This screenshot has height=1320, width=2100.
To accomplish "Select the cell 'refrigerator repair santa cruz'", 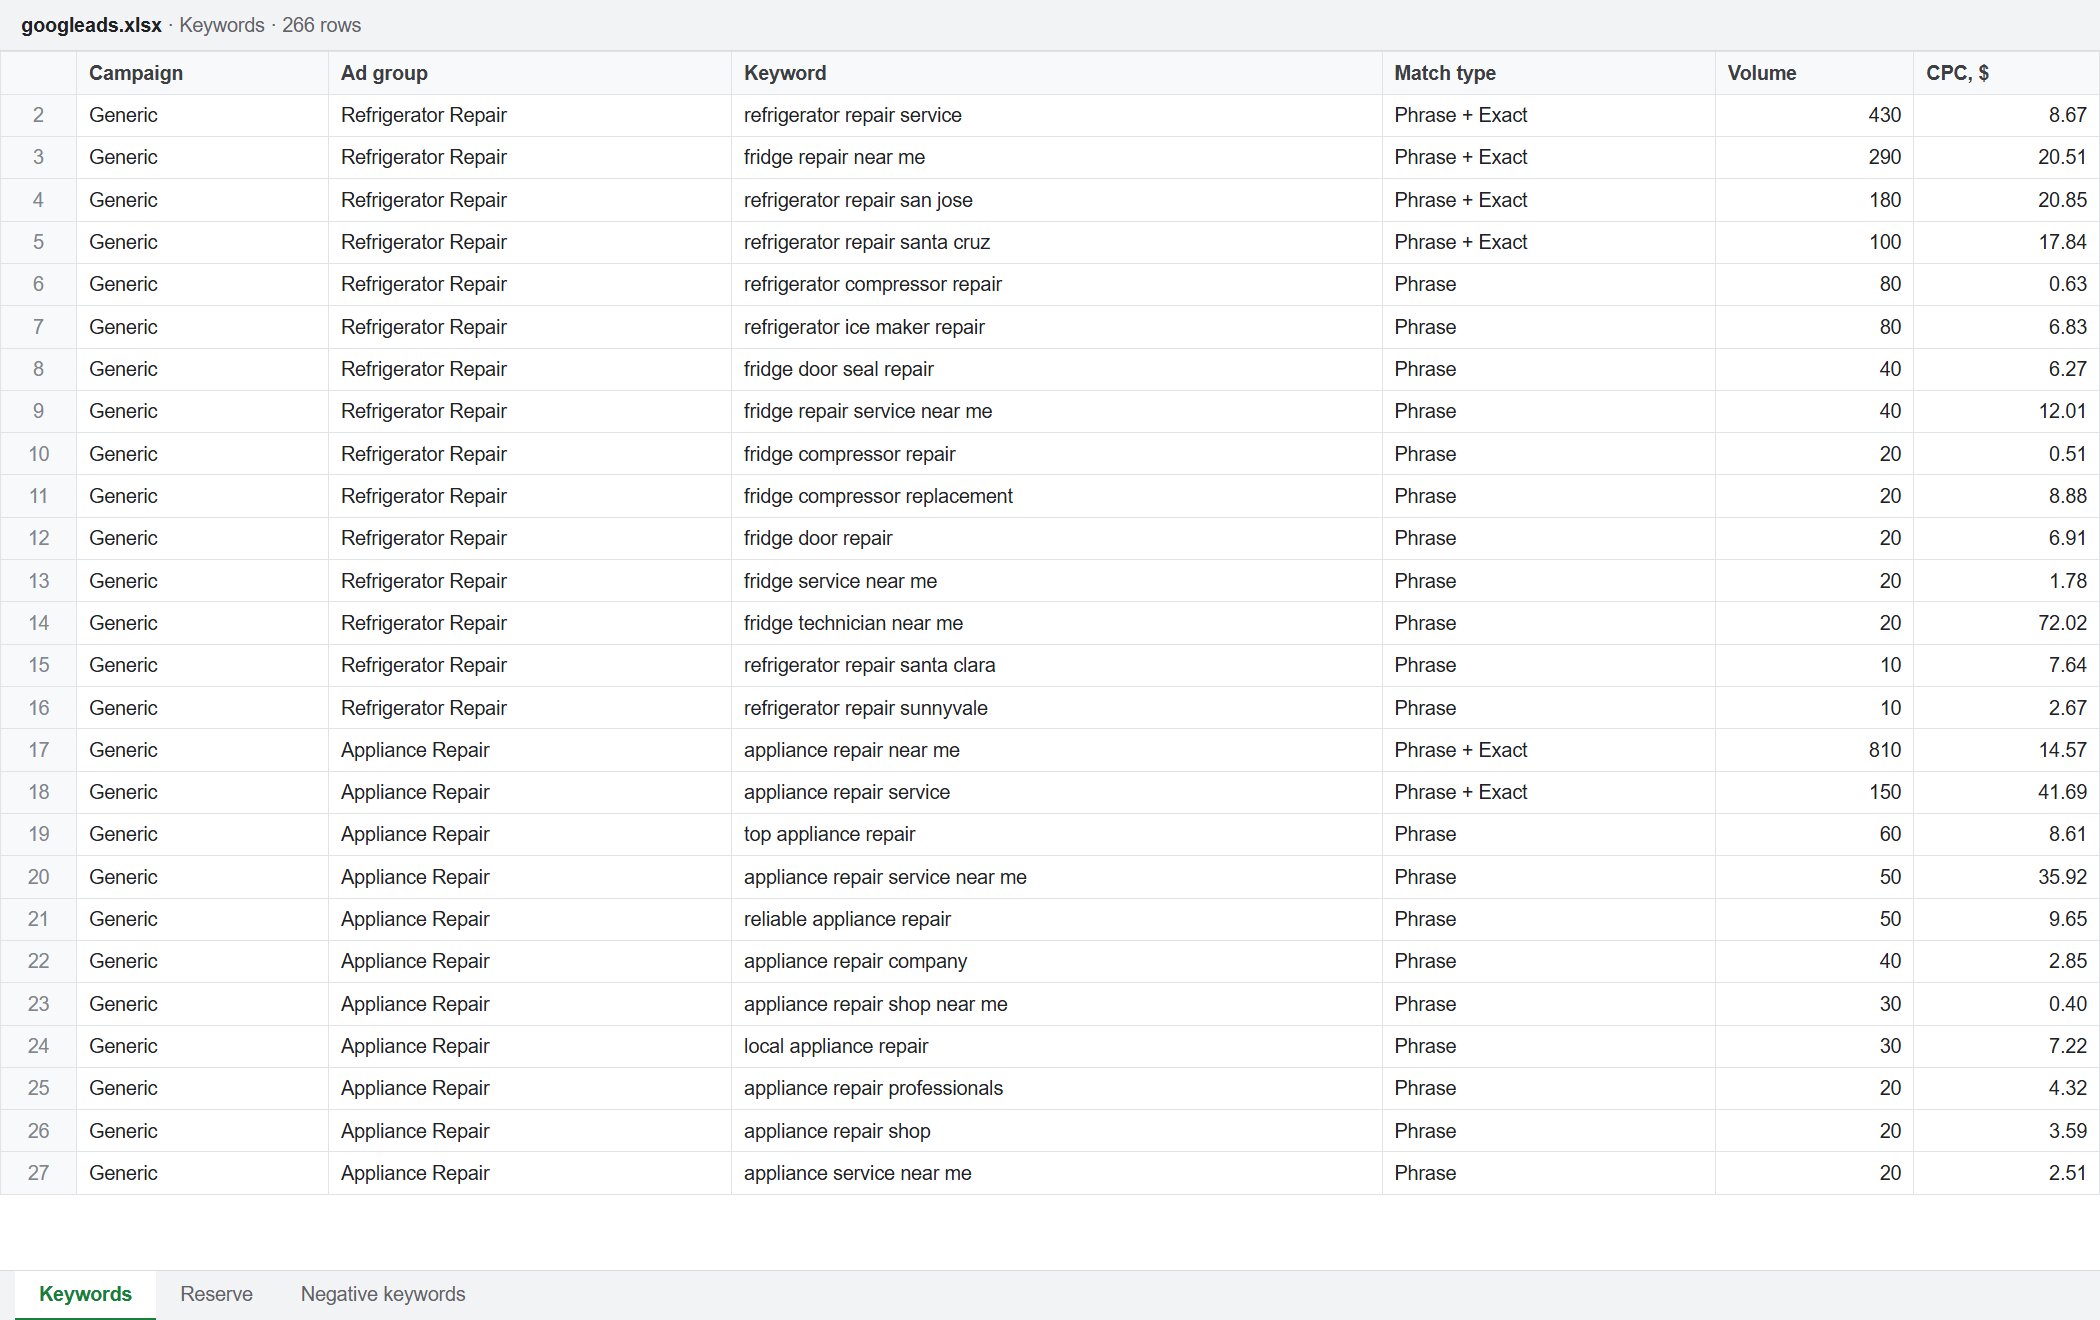I will coord(1056,242).
